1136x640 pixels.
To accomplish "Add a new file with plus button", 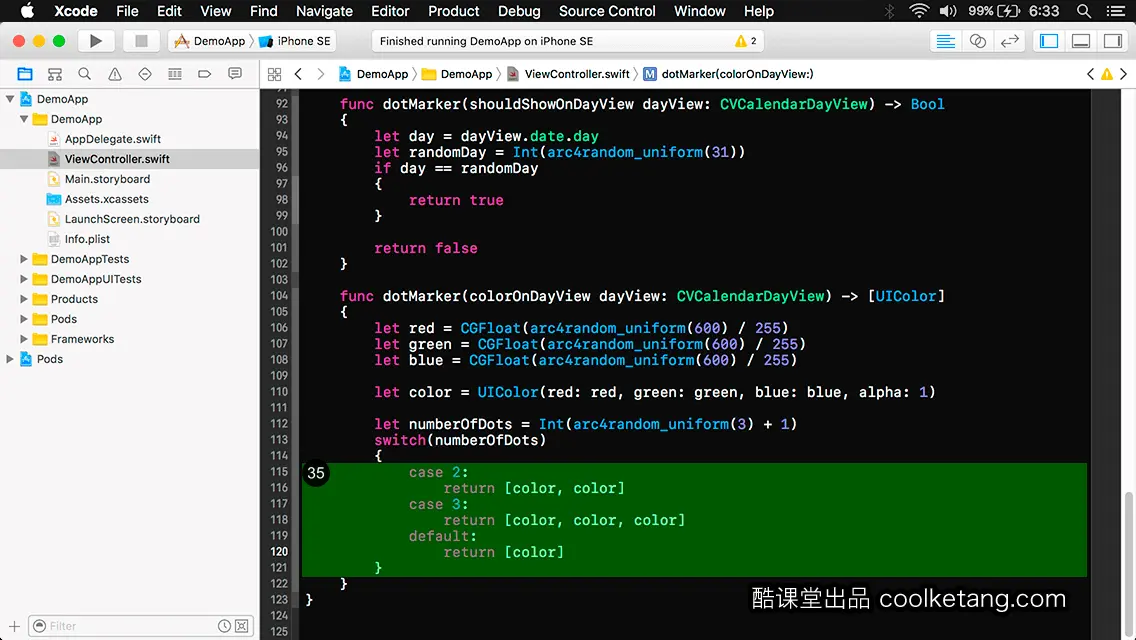I will (14, 626).
